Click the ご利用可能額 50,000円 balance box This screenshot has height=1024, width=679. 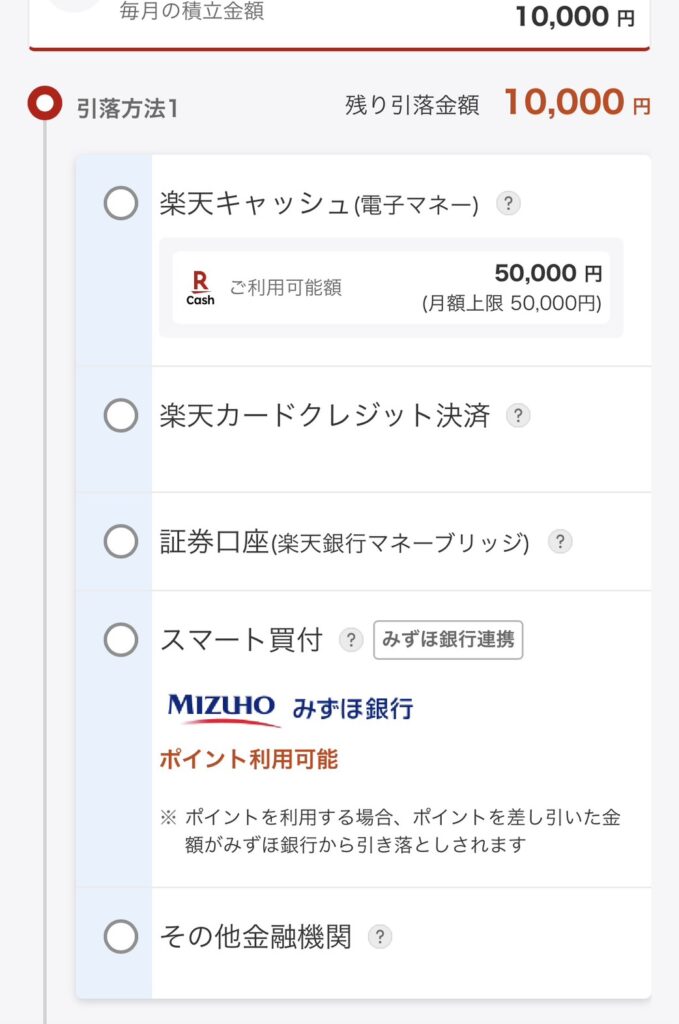[391, 288]
